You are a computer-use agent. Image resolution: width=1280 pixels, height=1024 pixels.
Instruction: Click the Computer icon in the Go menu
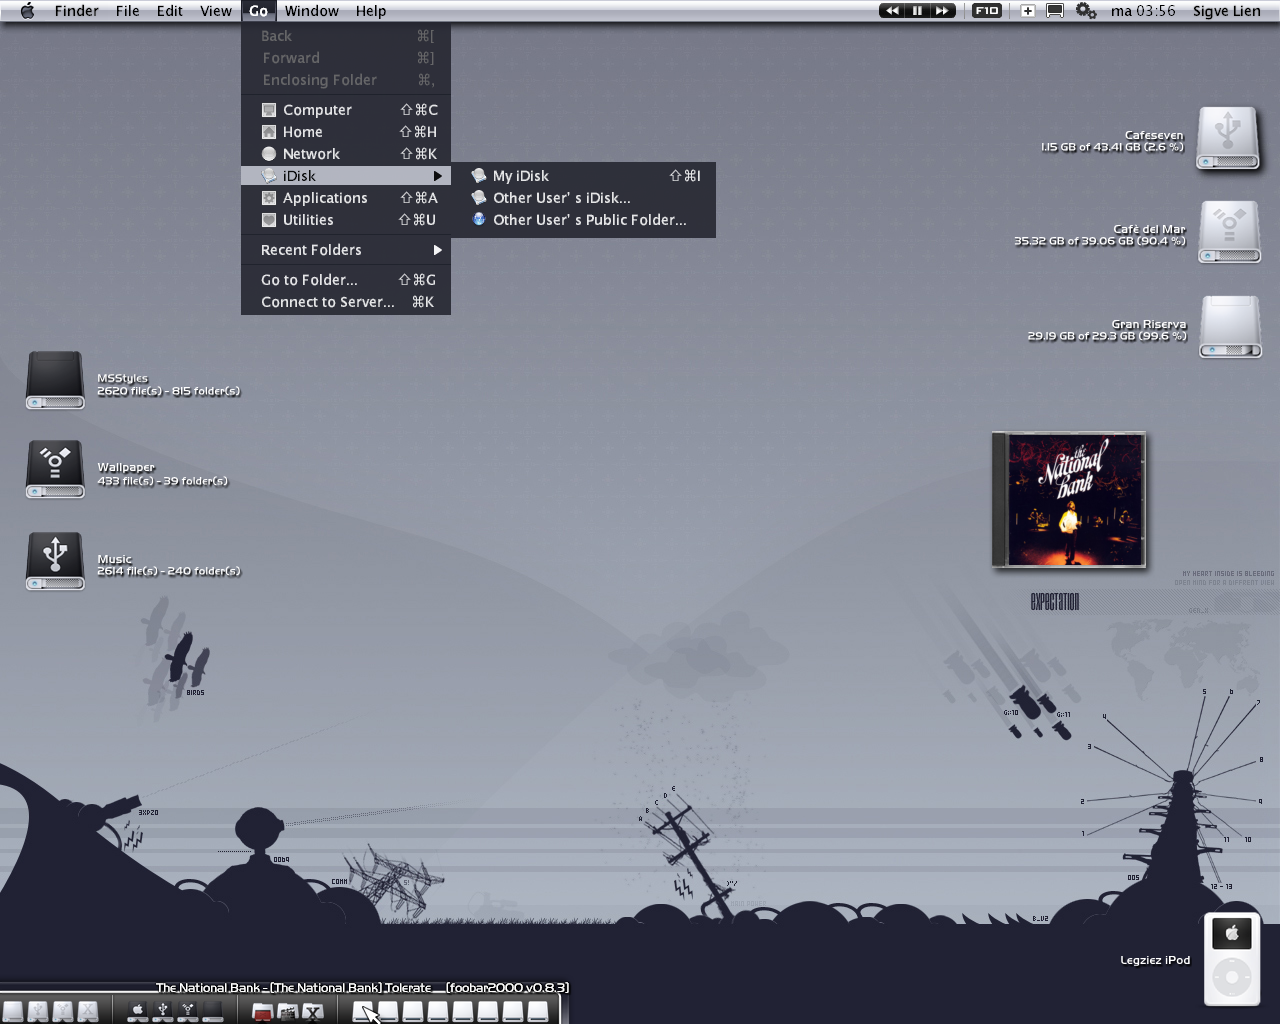[x=269, y=110]
